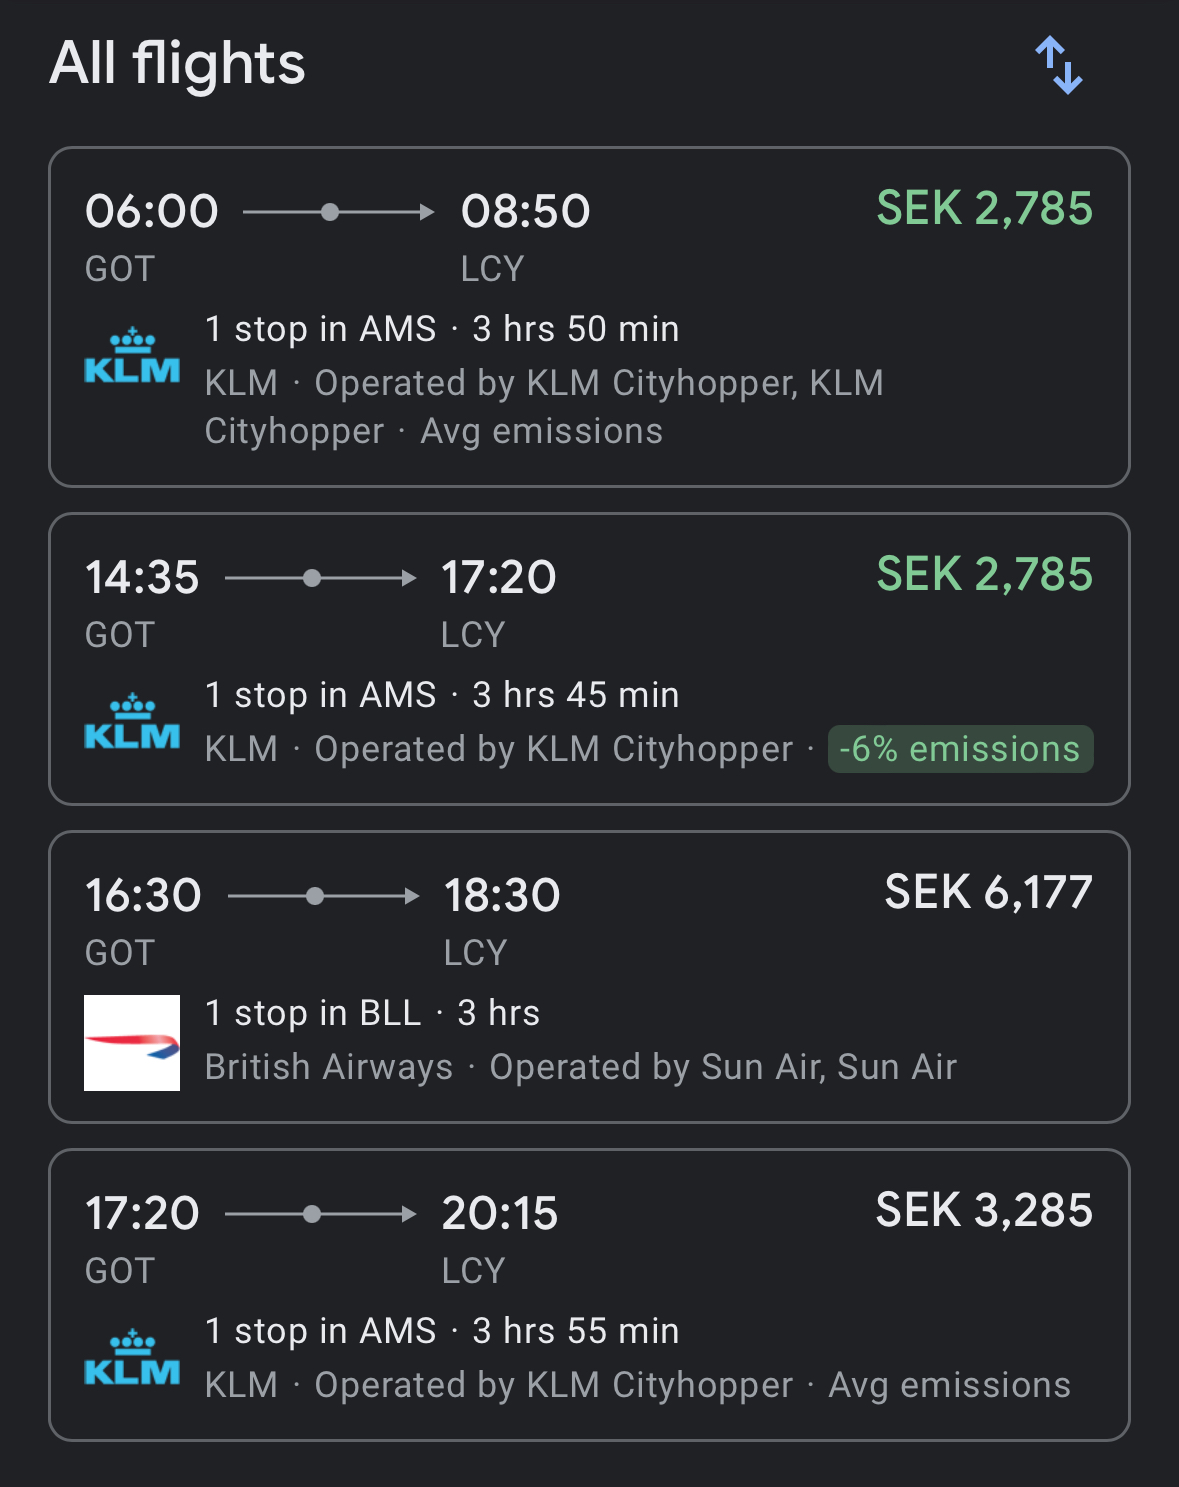Click KLM logo on 17:20 flight
Screen dimensions: 1179x1487
tap(132, 1359)
